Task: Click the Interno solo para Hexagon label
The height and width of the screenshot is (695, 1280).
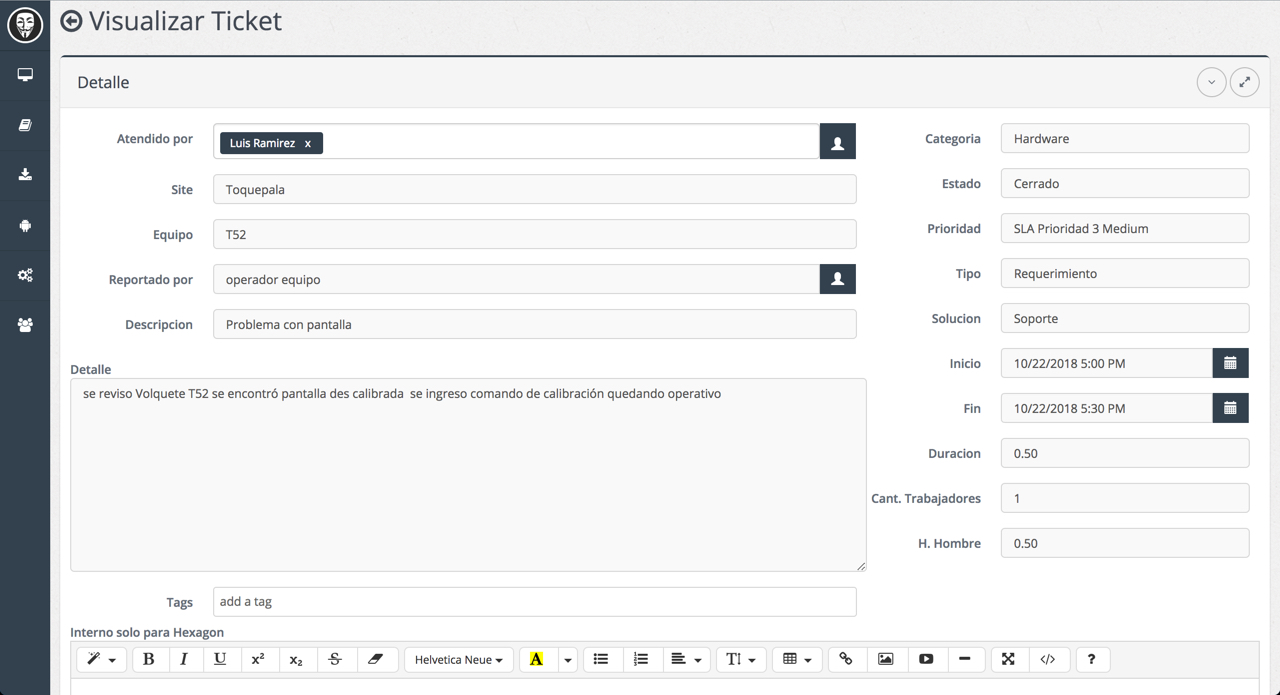Action: point(147,632)
